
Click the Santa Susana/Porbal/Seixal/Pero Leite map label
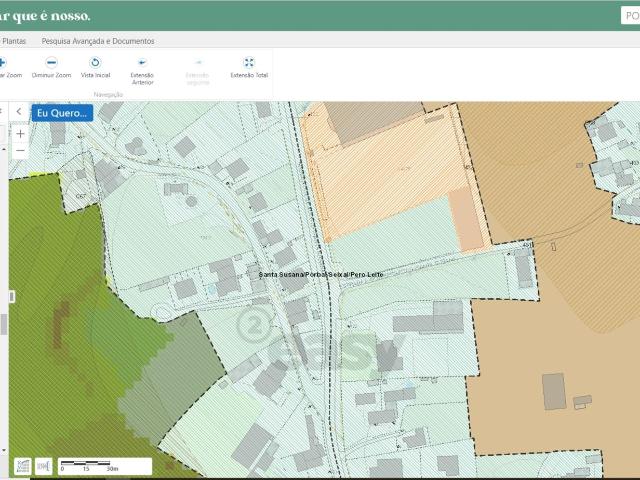320,274
